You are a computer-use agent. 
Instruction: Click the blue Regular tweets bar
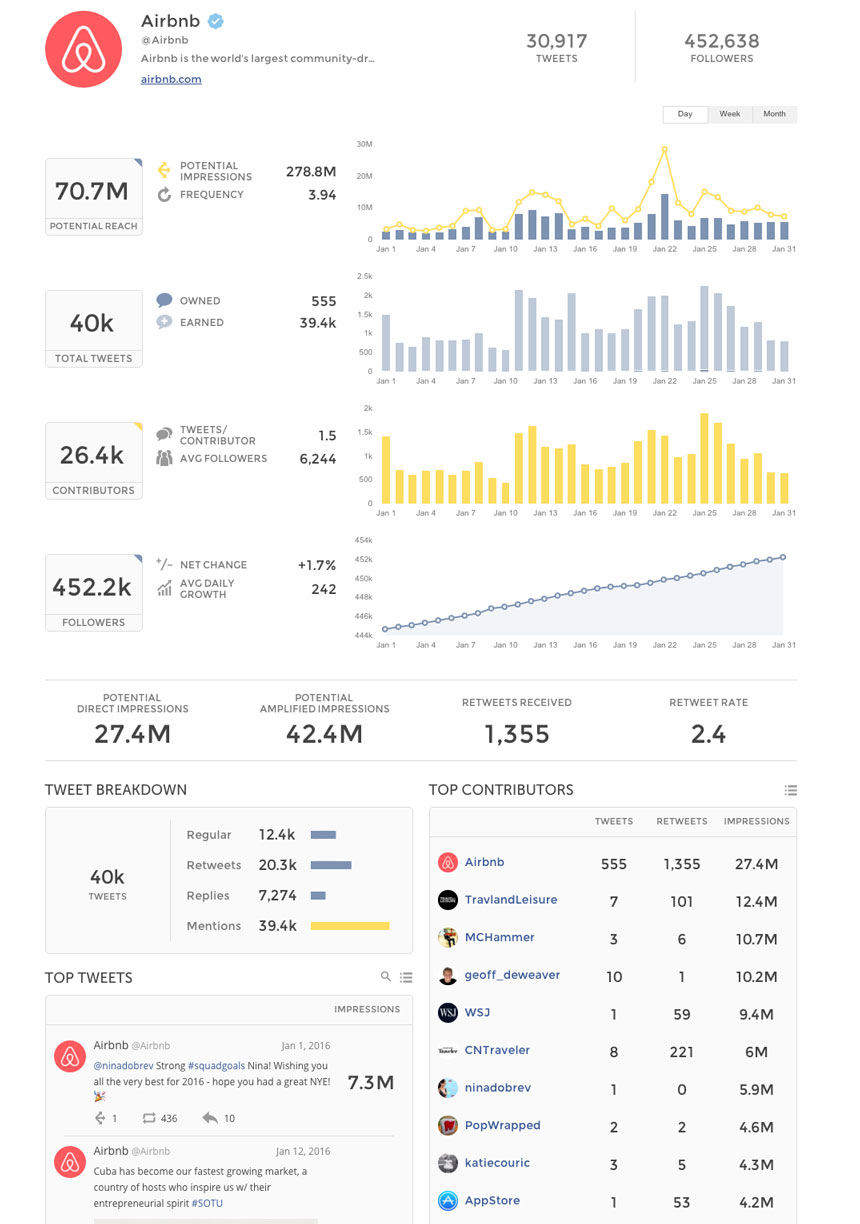click(323, 835)
